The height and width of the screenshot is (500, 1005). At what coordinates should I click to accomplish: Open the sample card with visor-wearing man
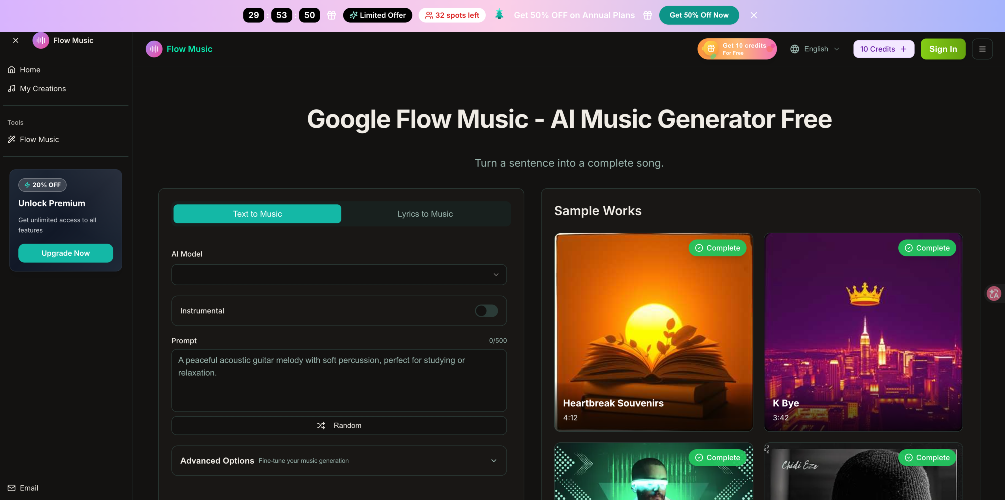click(653, 471)
